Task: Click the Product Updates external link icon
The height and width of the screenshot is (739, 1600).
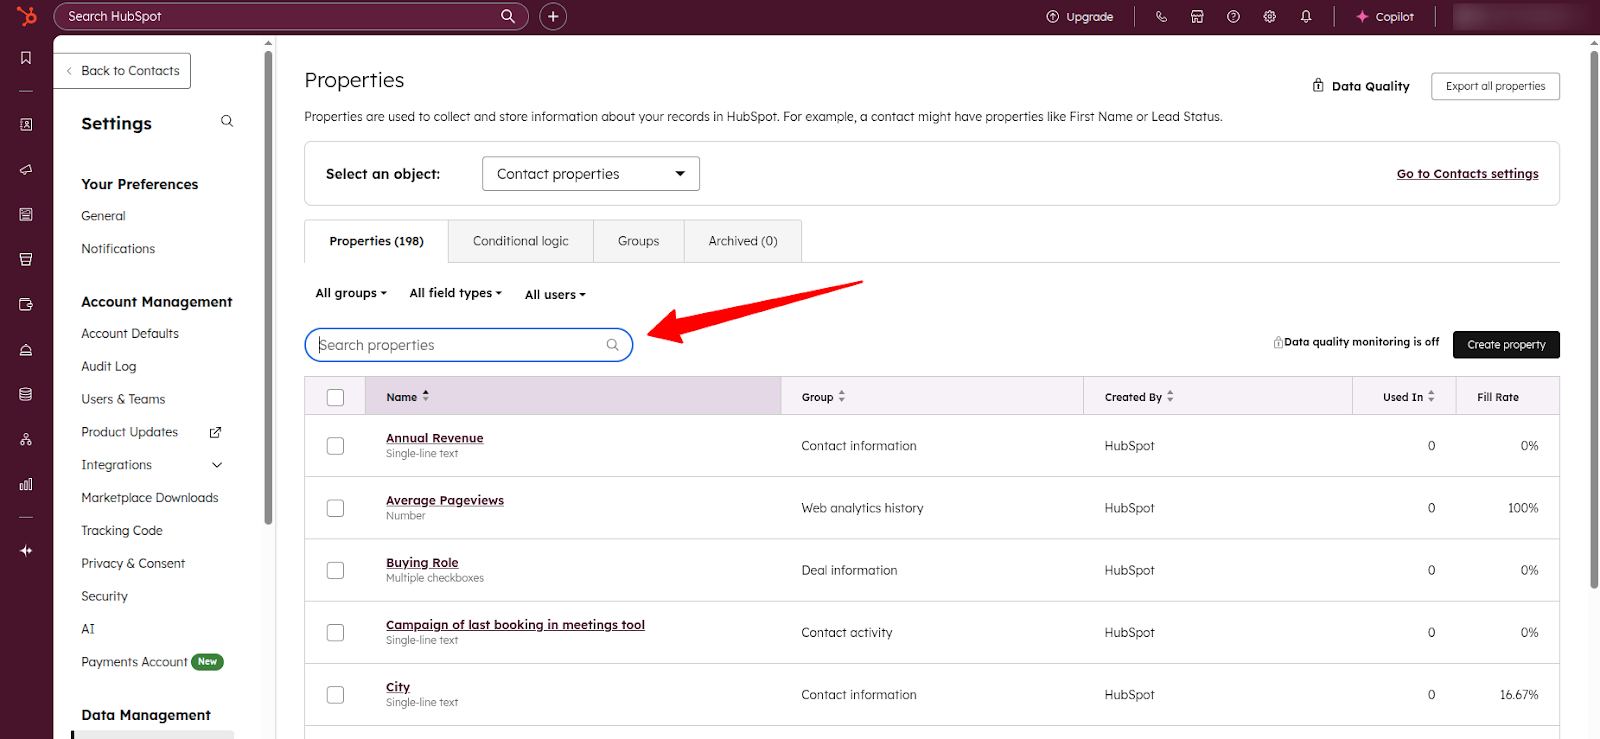Action: click(x=215, y=432)
